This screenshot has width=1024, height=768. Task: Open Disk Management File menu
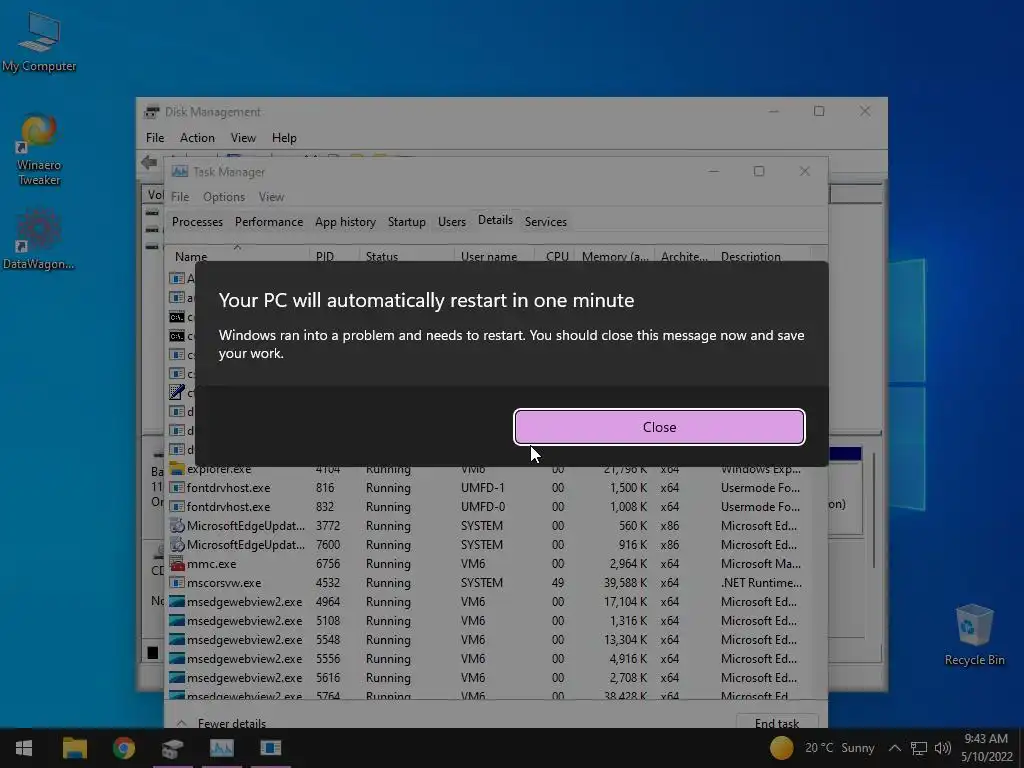(155, 138)
